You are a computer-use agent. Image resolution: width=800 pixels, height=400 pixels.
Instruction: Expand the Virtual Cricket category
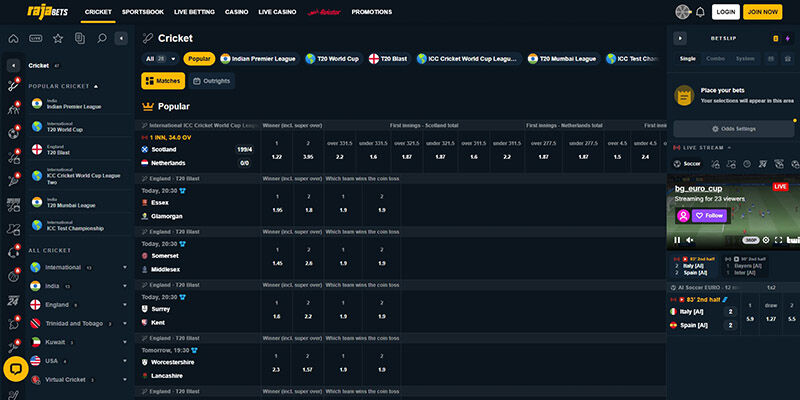click(x=125, y=380)
